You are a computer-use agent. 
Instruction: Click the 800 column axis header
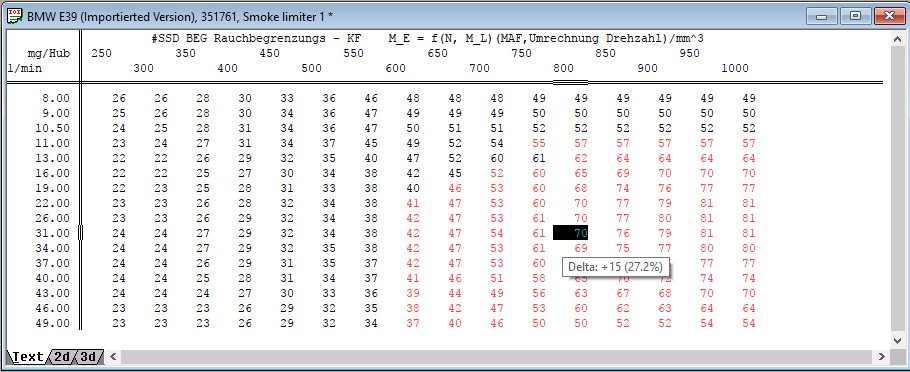pyautogui.click(x=564, y=68)
